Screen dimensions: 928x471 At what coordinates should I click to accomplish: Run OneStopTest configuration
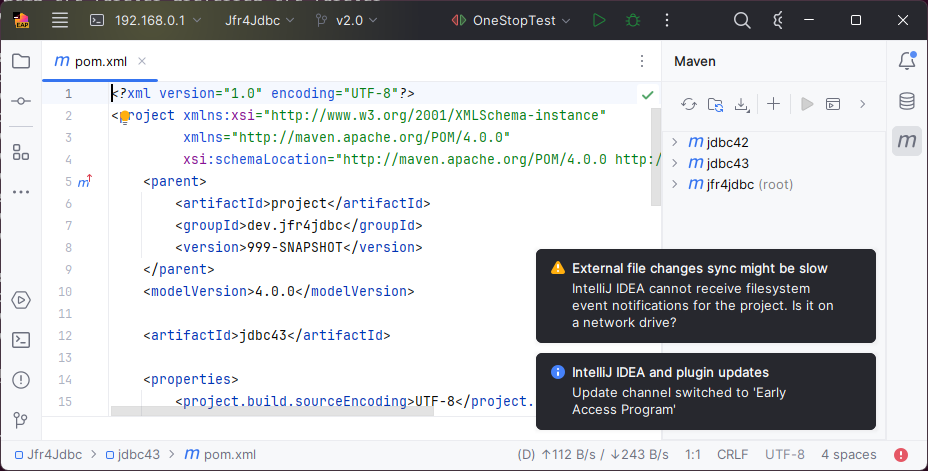pos(599,20)
